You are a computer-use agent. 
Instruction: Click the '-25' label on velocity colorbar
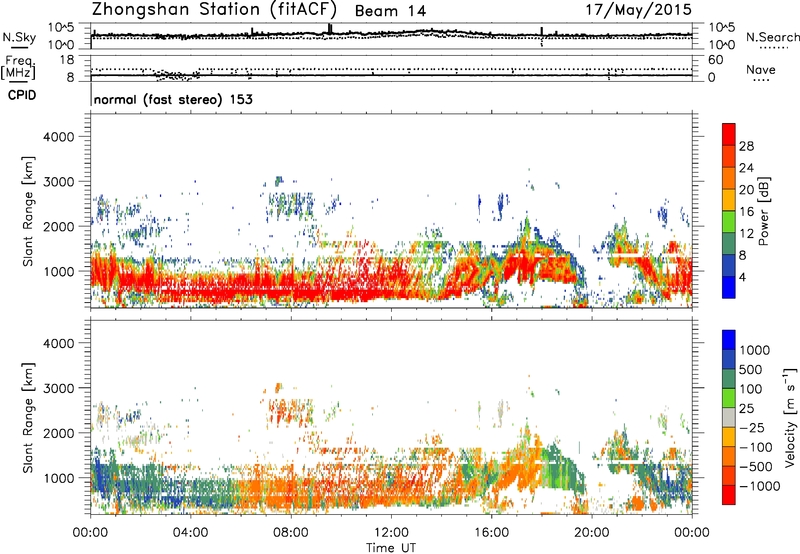click(754, 428)
